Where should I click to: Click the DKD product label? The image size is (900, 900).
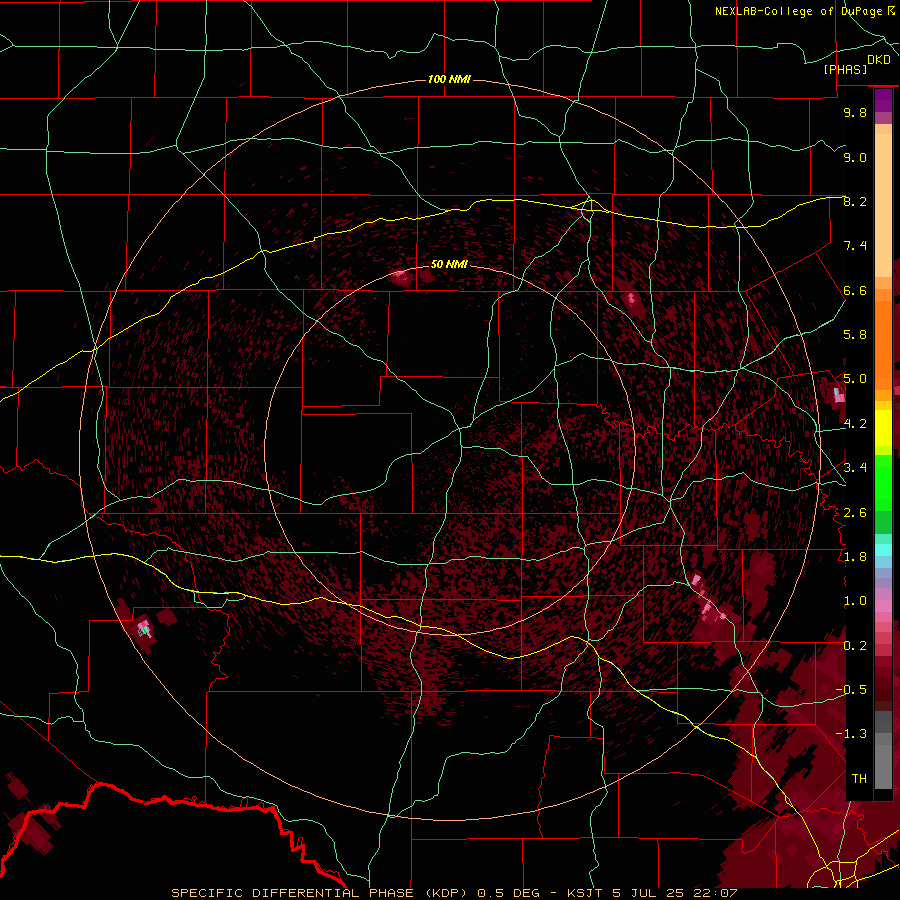point(878,60)
